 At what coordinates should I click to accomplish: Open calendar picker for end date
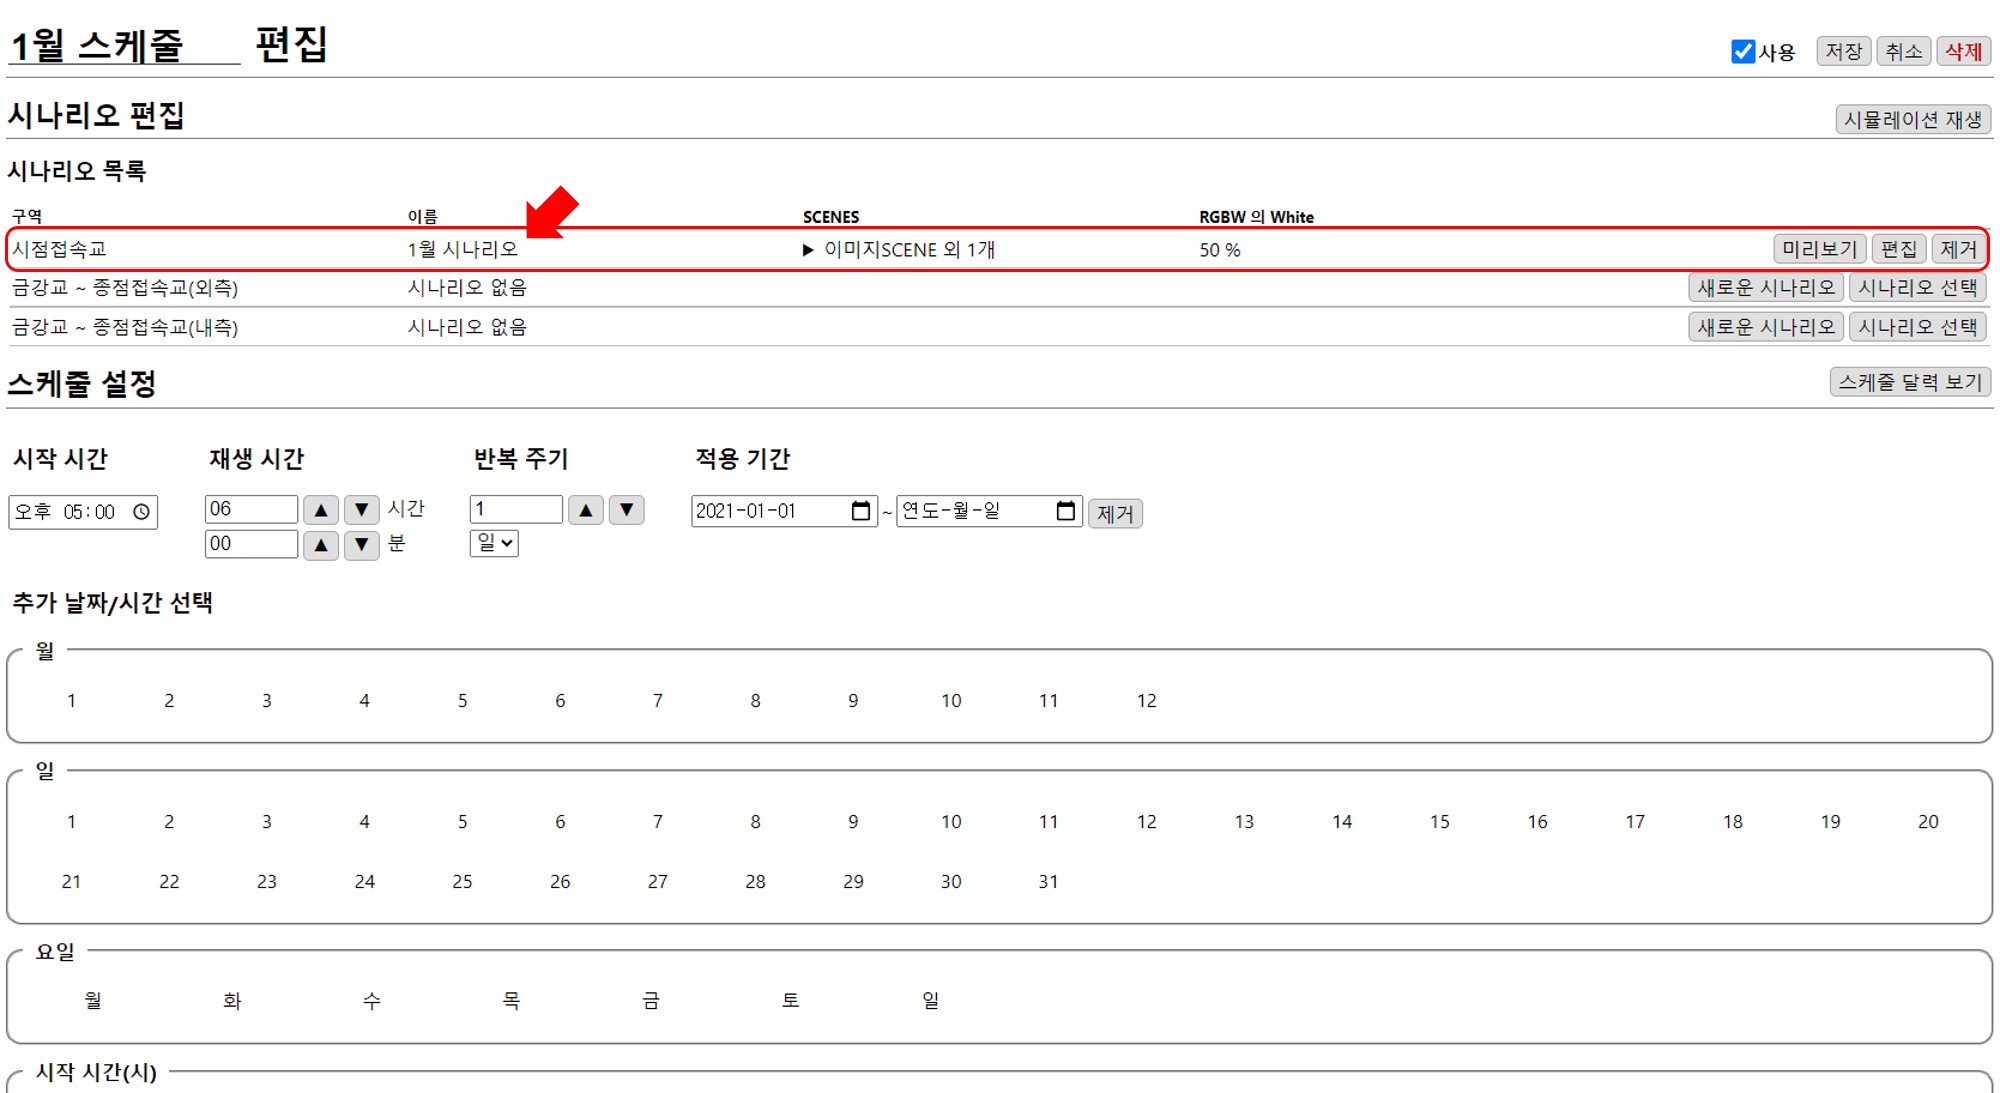[1066, 511]
